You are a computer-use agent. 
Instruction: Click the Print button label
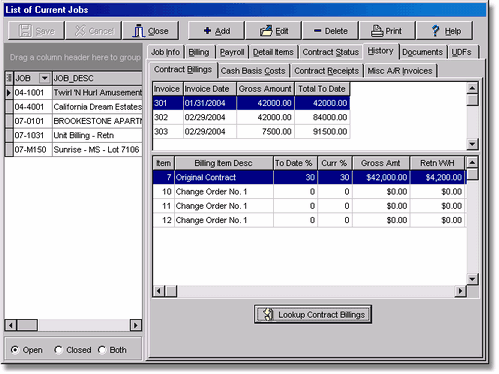coord(393,31)
